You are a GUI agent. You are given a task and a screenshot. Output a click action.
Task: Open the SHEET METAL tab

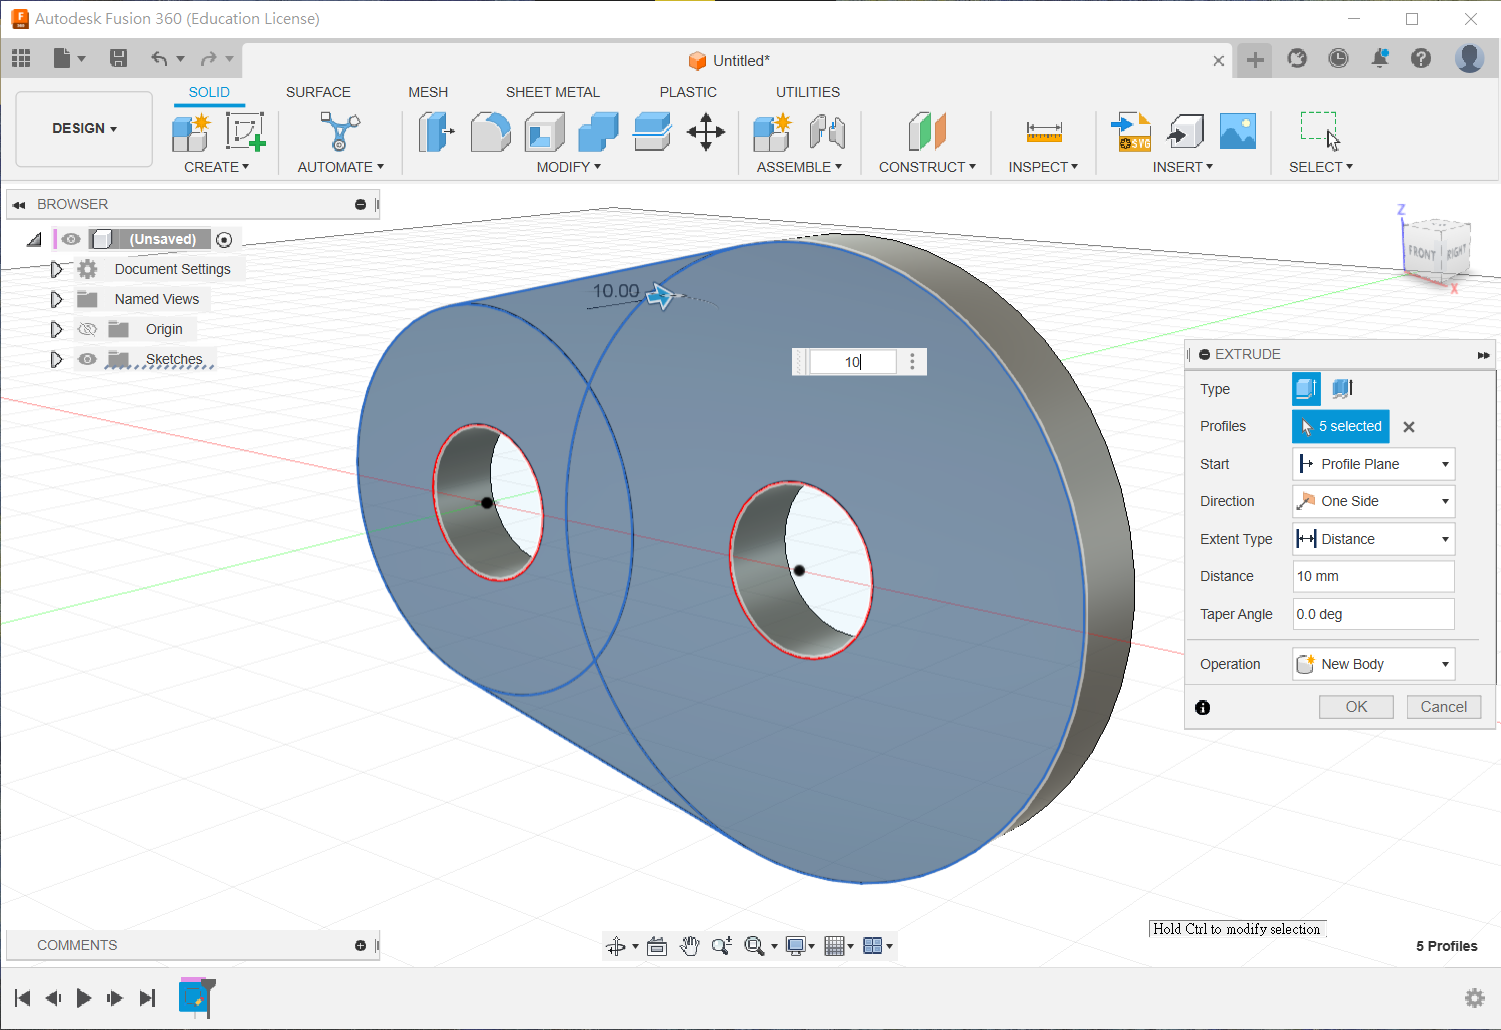click(552, 92)
